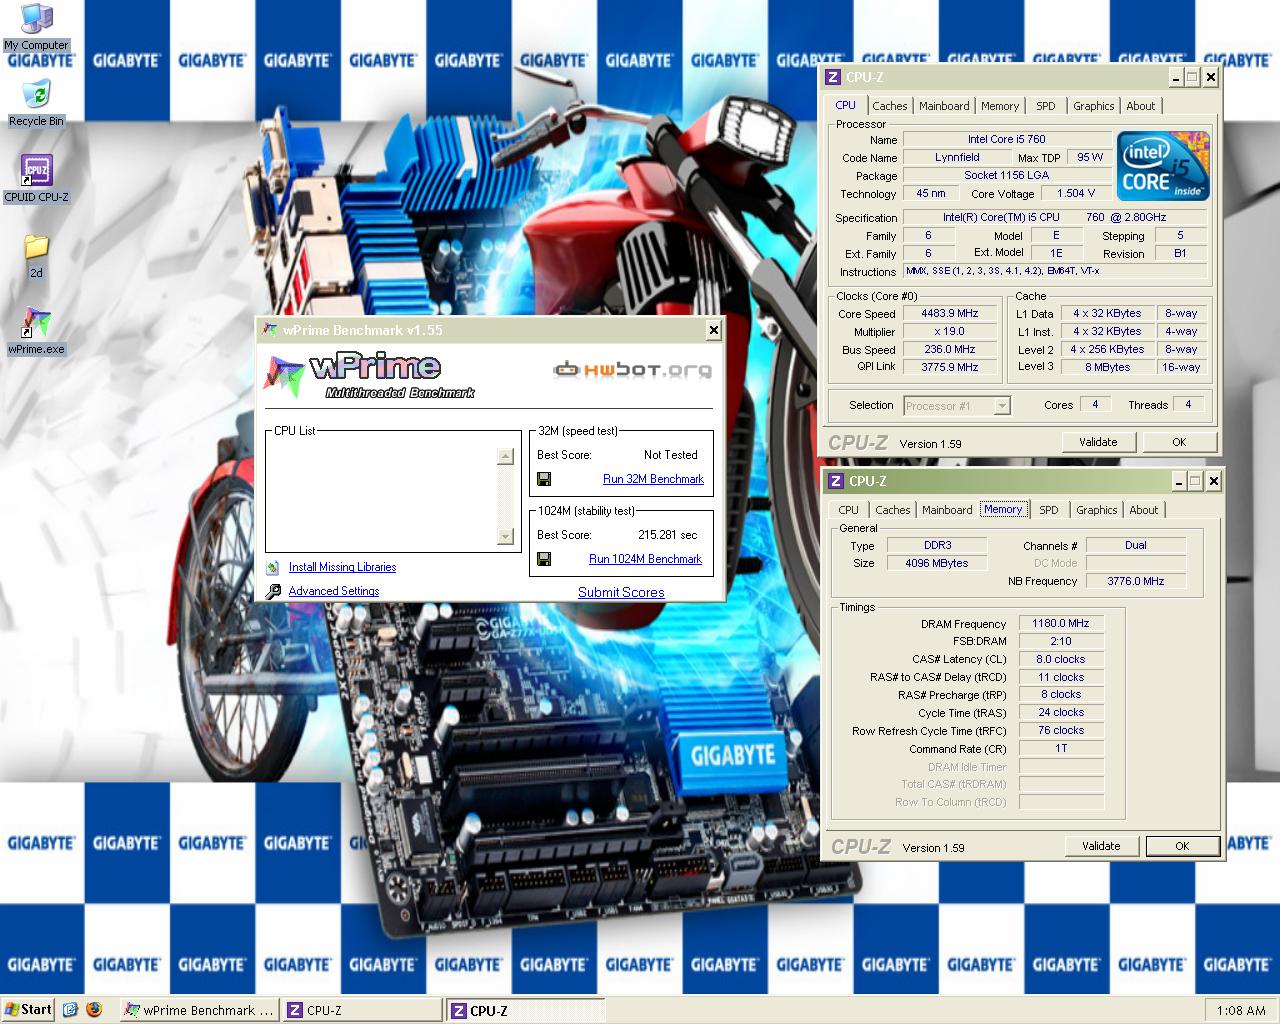Open Caches tab in lower CPU-Z window
1280x1024 pixels.
[x=892, y=510]
